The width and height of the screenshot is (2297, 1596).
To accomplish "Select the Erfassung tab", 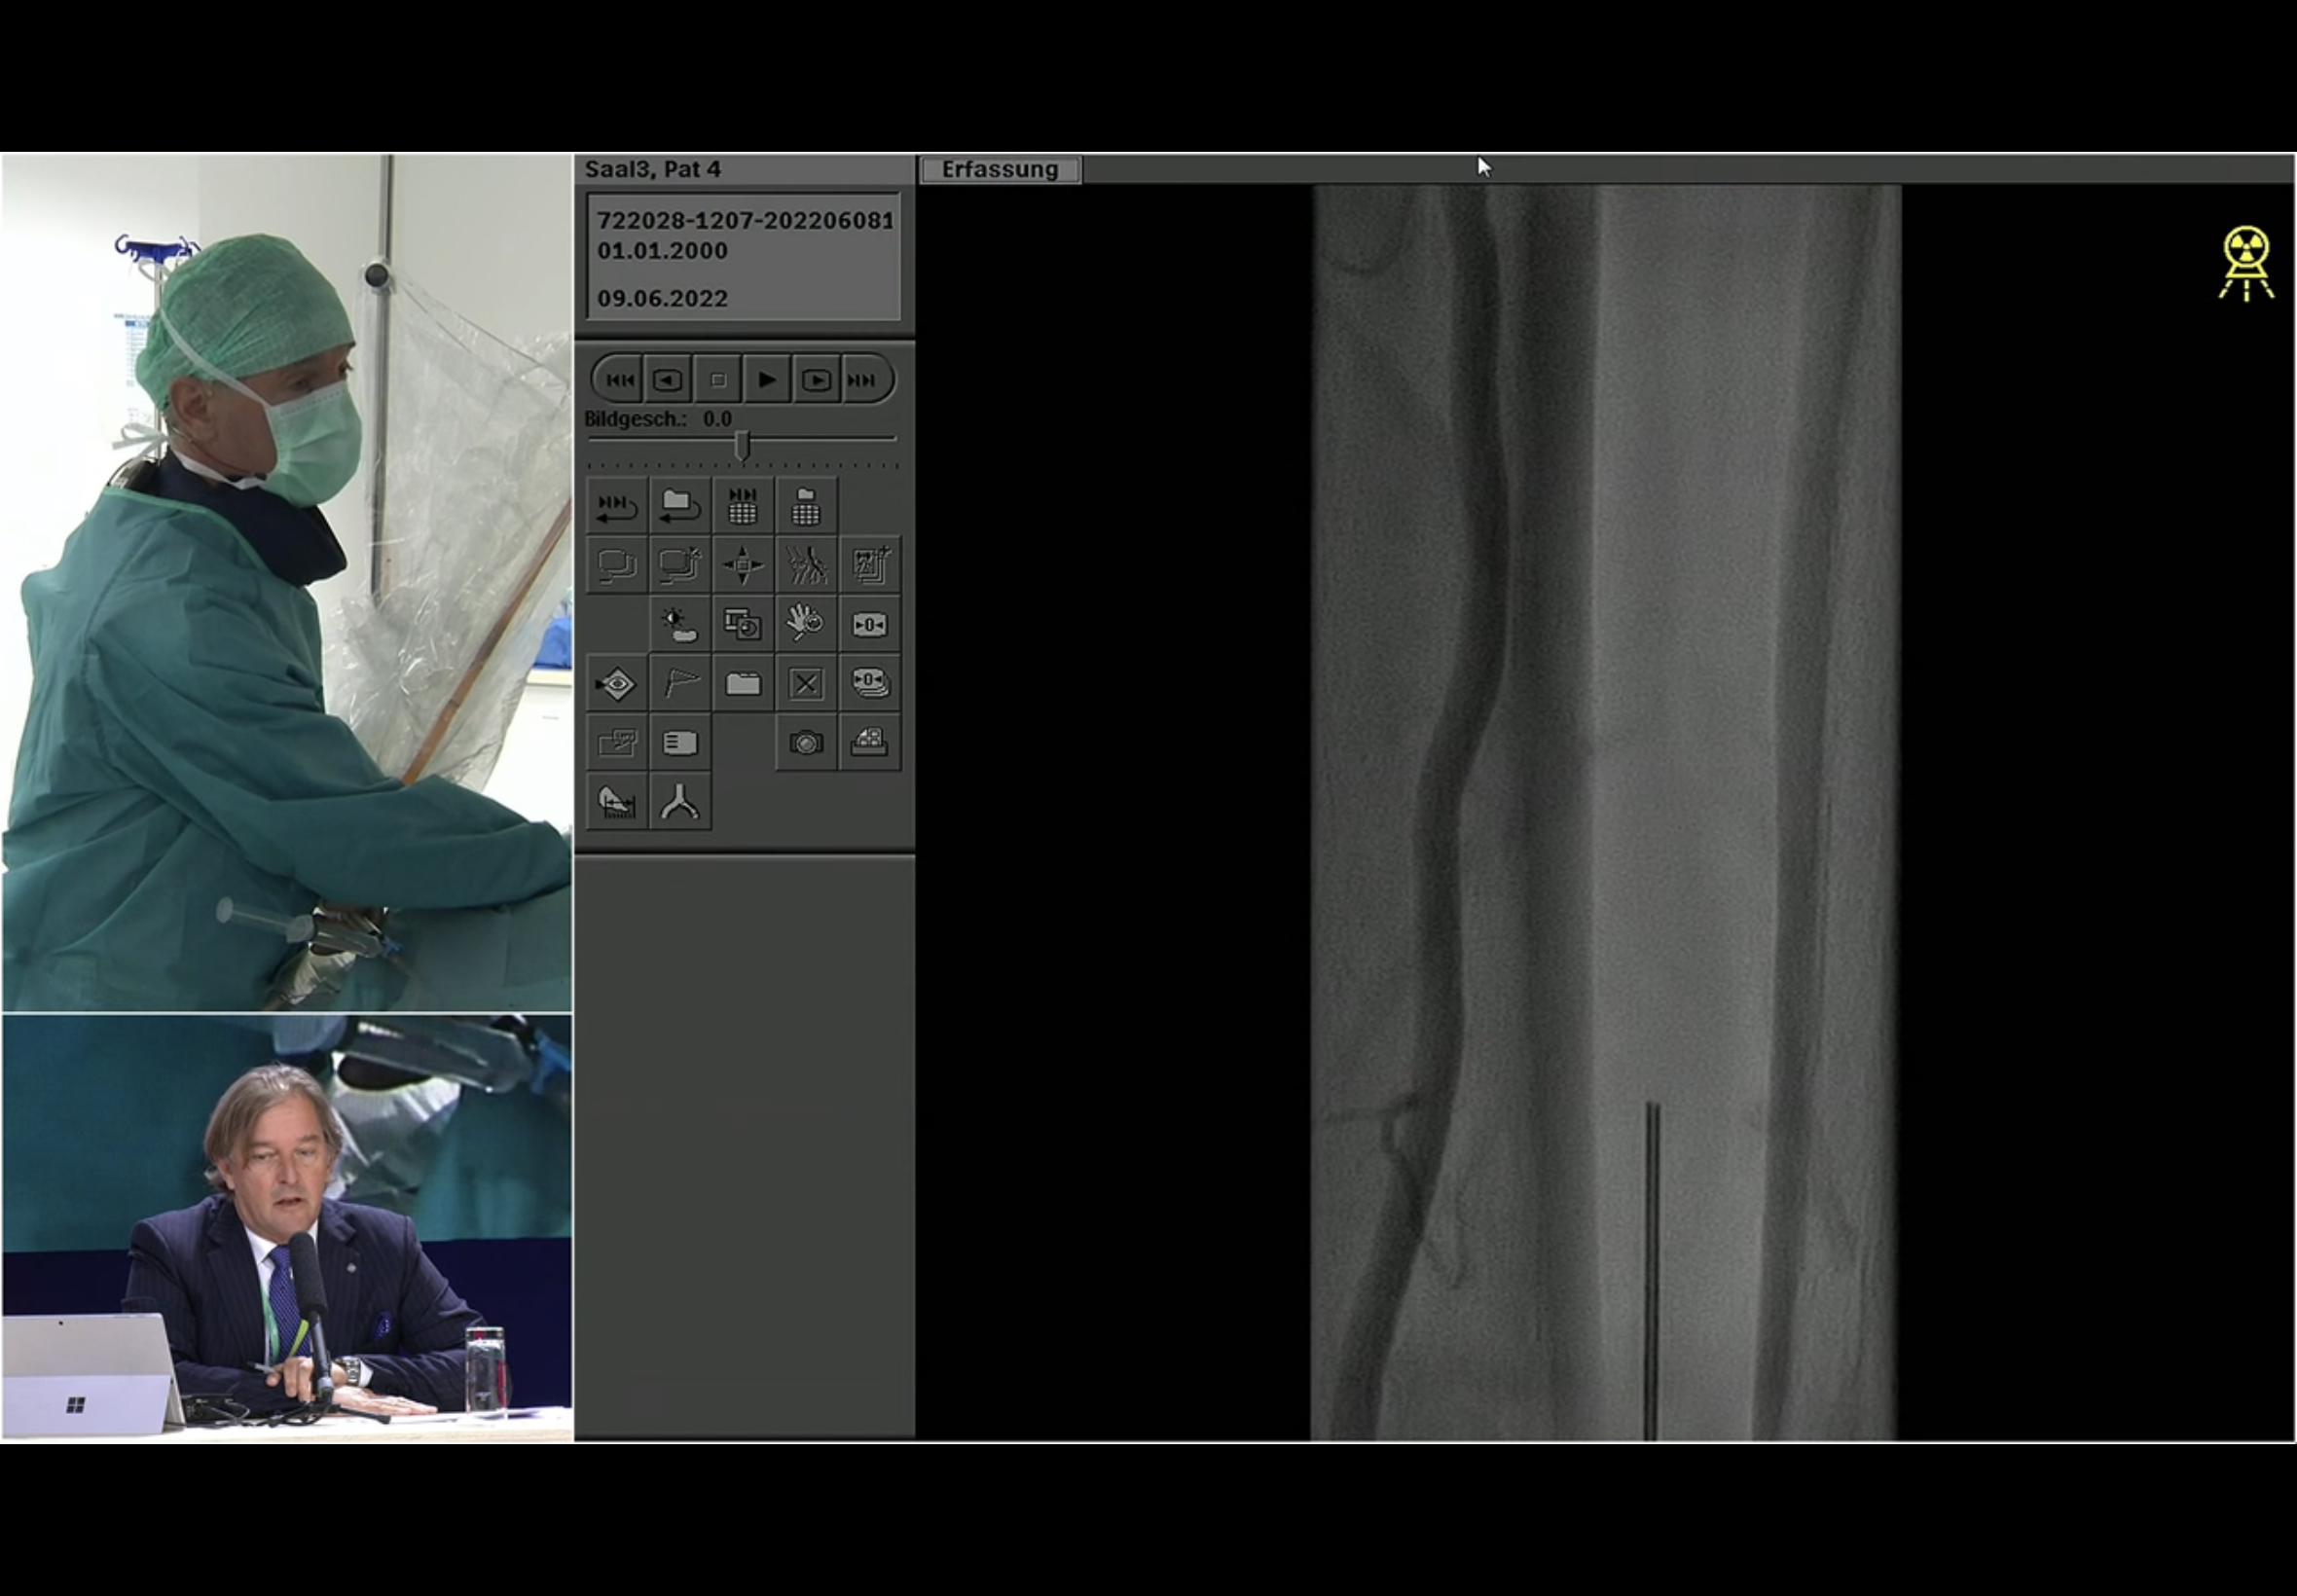I will tap(999, 170).
